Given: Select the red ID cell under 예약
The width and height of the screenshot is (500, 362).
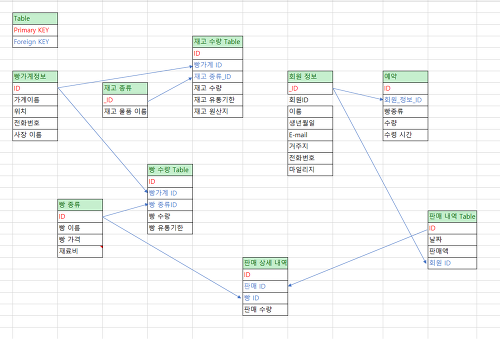Looking at the screenshot, I should click(405, 88).
